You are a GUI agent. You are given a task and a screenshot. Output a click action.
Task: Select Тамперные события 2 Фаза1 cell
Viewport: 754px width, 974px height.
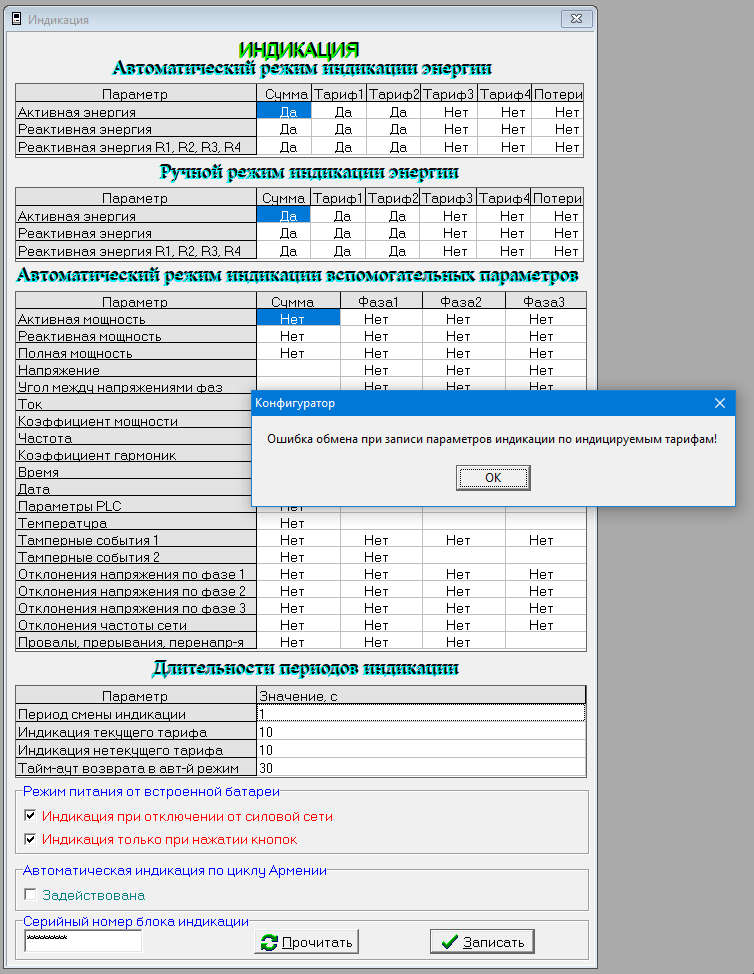[x=381, y=557]
